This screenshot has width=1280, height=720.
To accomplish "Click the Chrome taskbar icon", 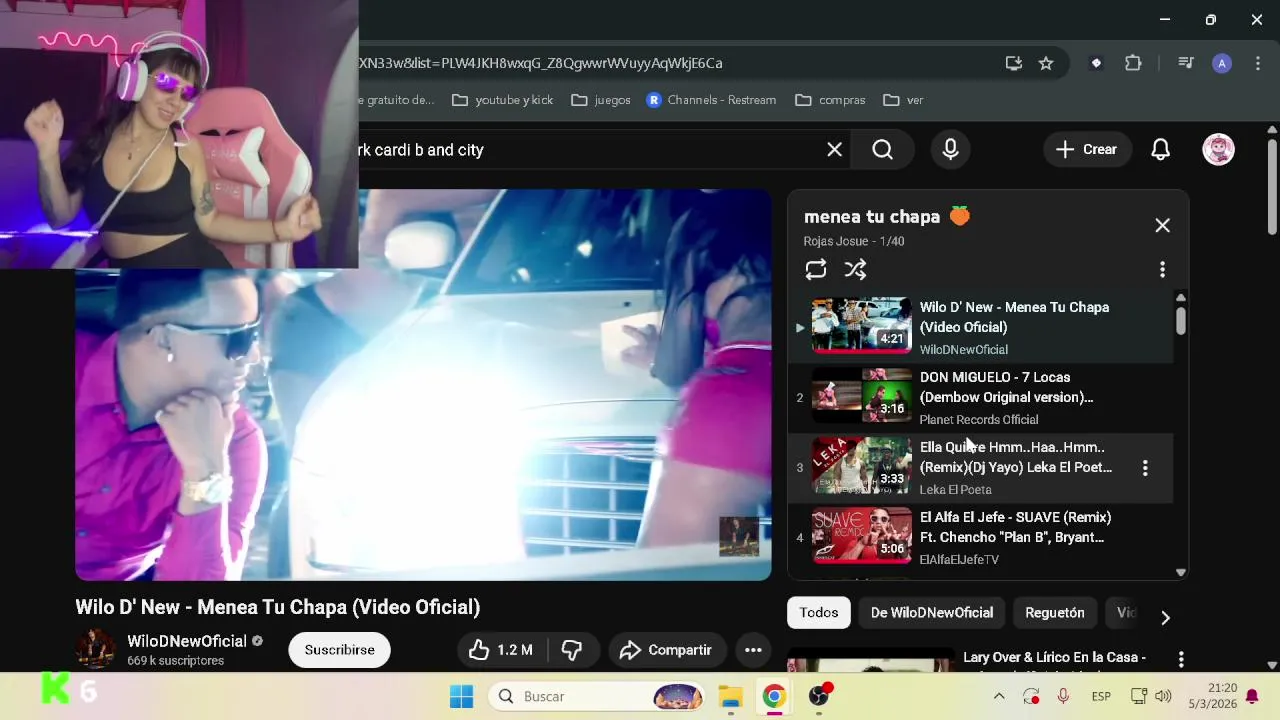I will [774, 697].
